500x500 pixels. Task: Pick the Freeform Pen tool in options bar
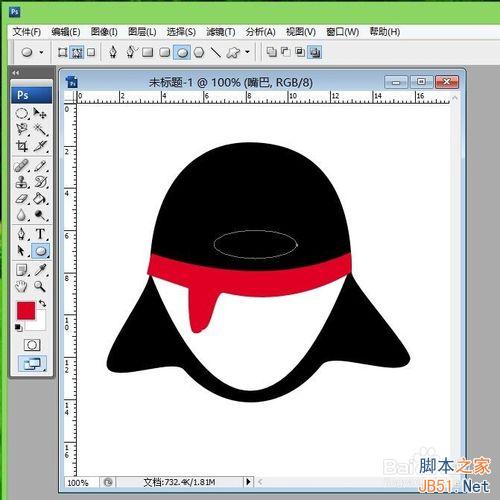[x=131, y=52]
